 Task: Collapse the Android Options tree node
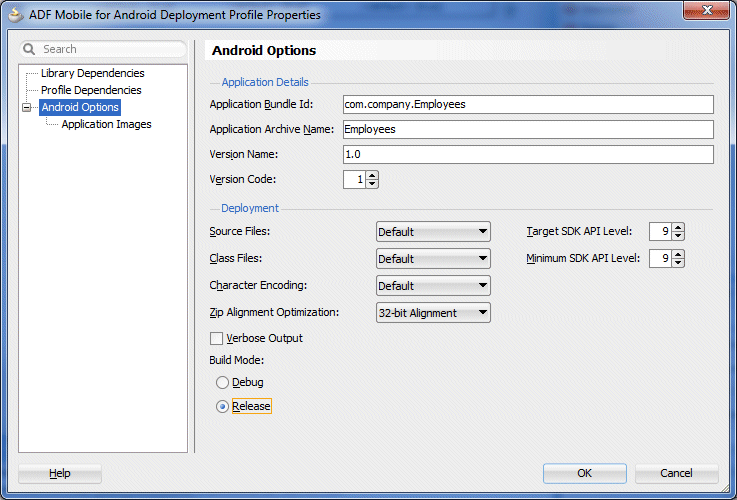click(x=27, y=108)
